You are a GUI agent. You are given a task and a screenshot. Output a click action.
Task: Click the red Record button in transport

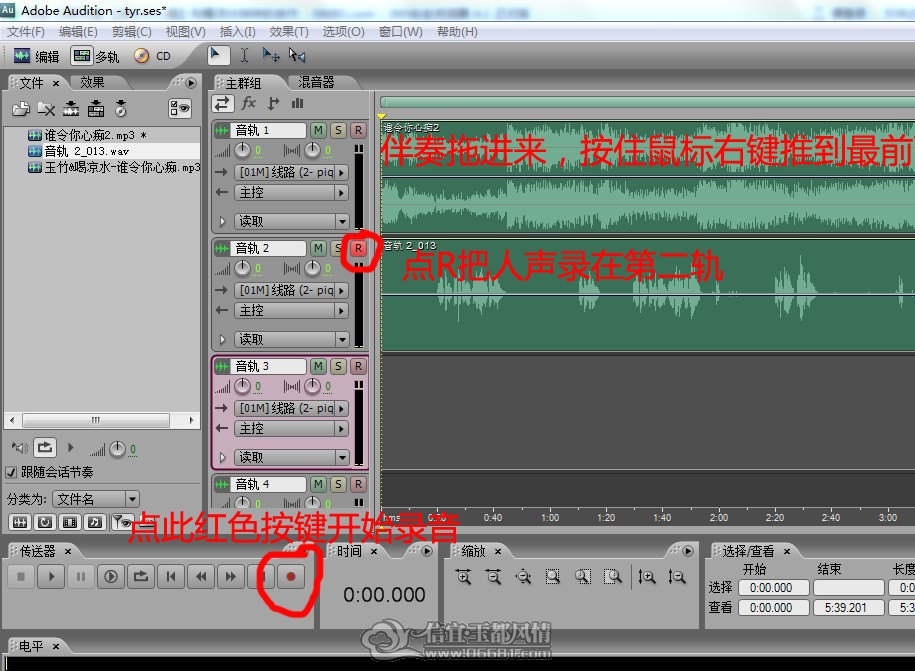coord(291,577)
